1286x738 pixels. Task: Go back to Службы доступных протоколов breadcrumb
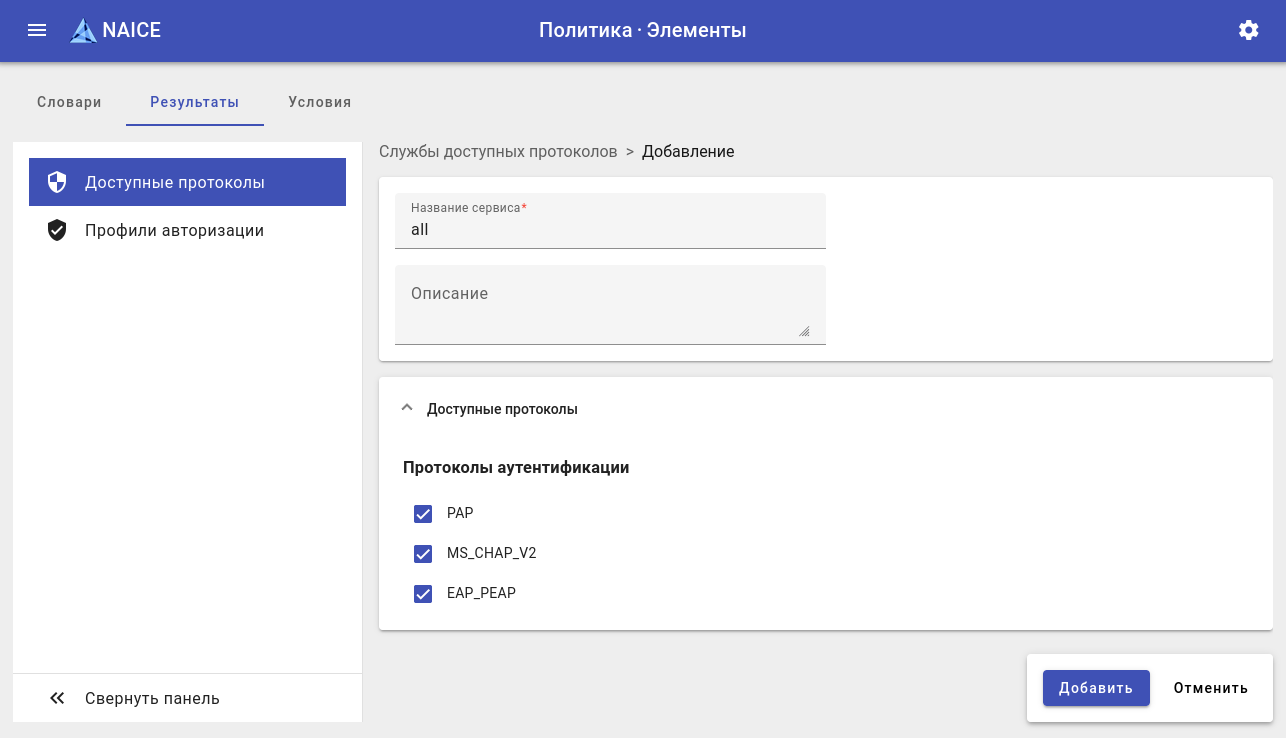pyautogui.click(x=498, y=151)
